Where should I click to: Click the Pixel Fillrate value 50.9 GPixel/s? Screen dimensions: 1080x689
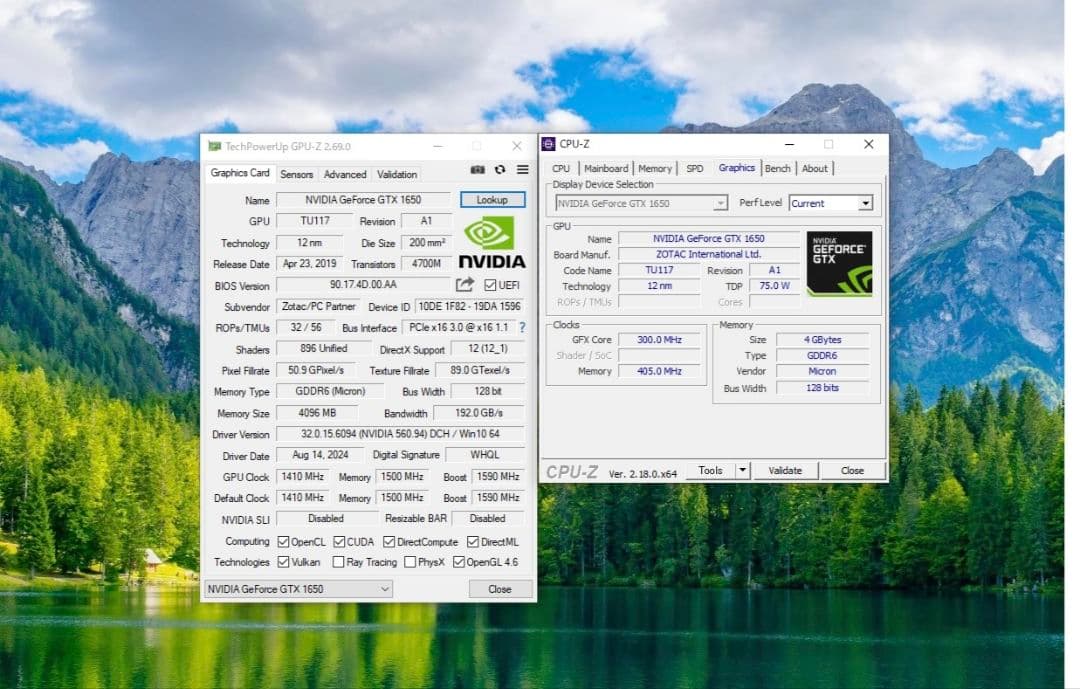coord(315,370)
